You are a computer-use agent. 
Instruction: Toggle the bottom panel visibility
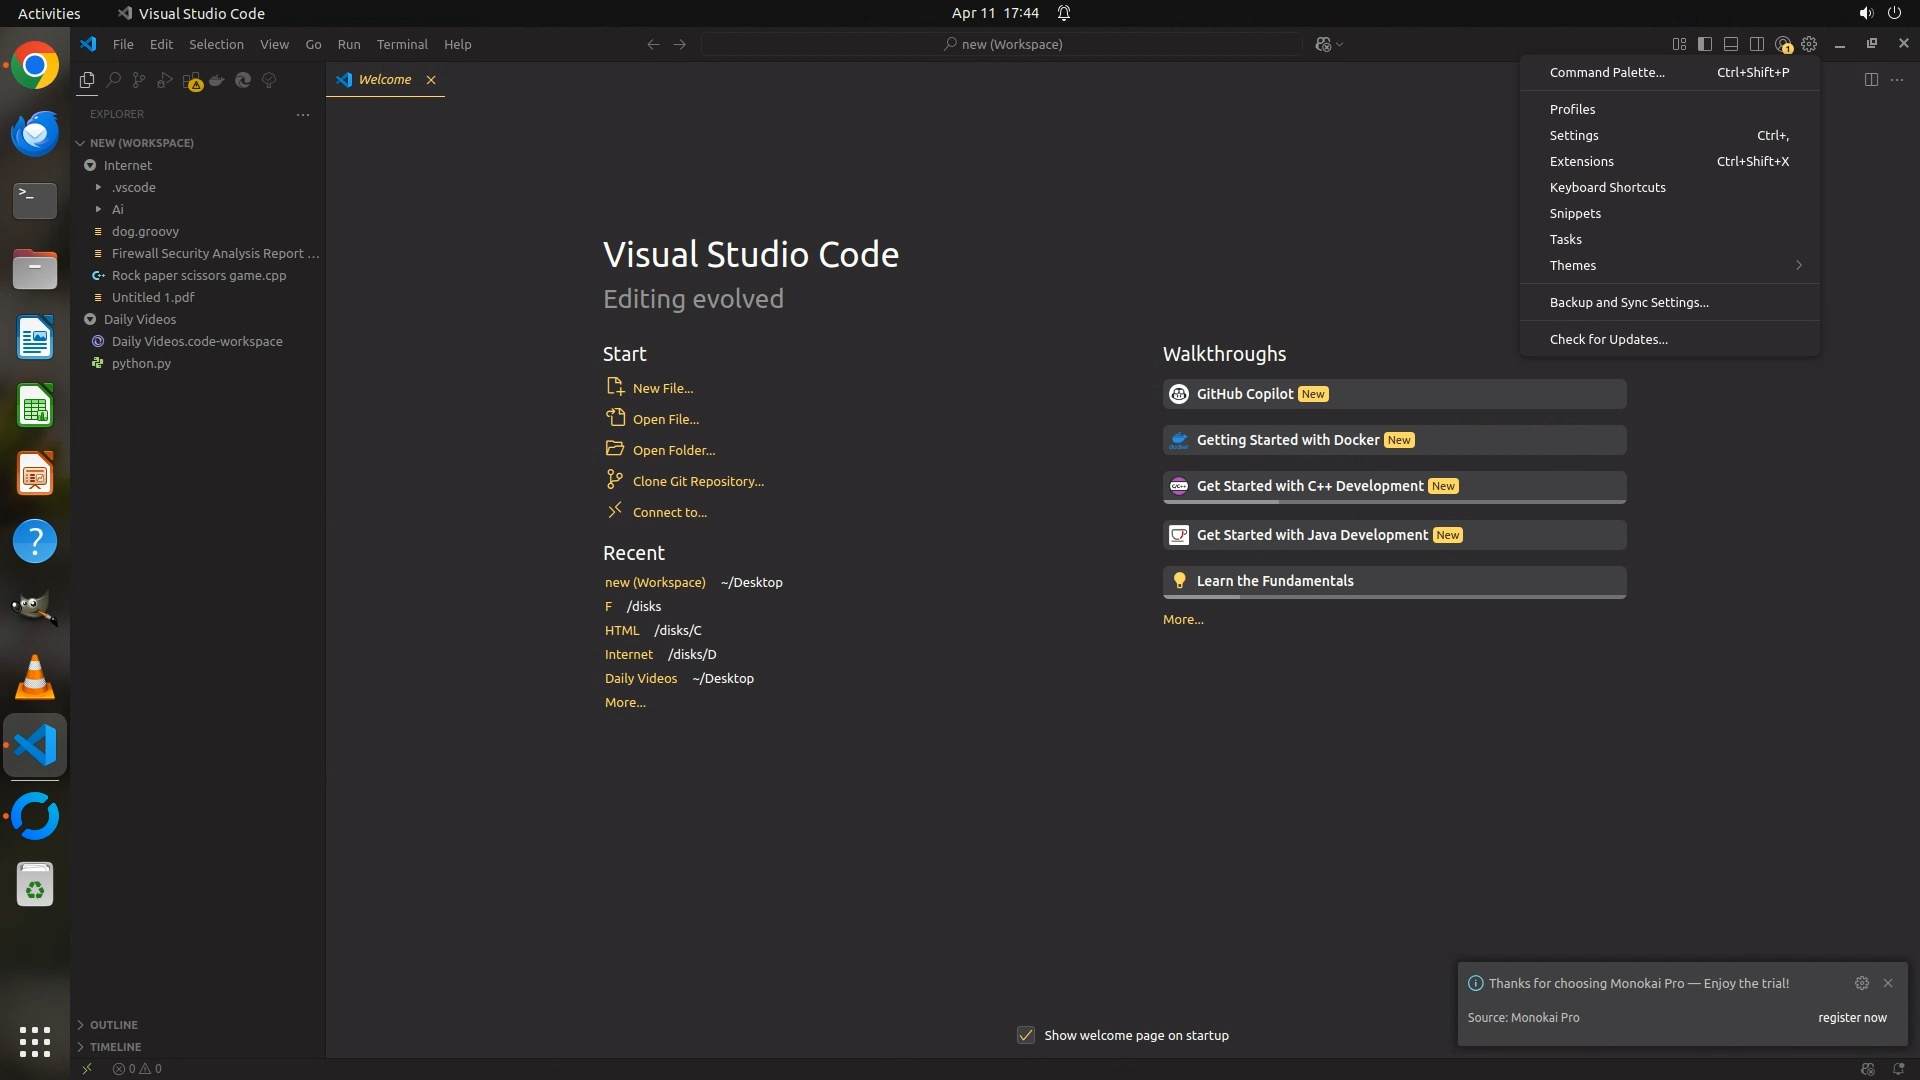click(x=1731, y=44)
